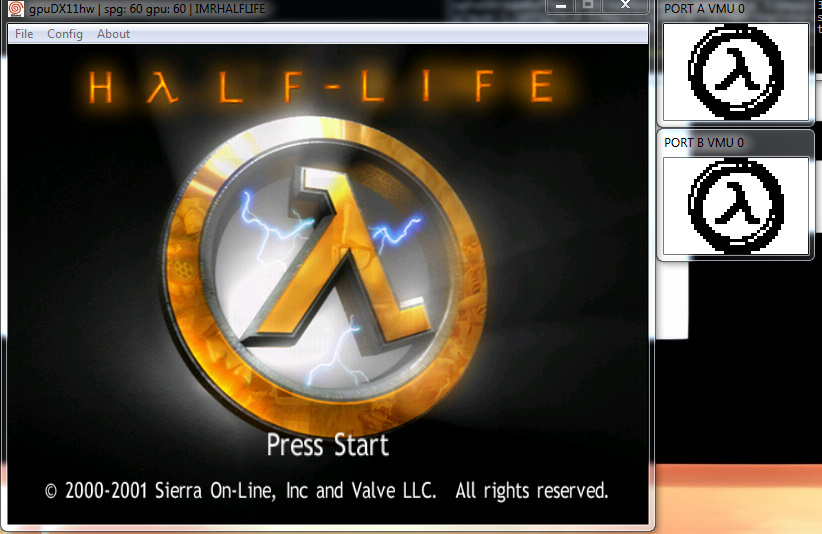This screenshot has height=534, width=822.
Task: Click the HALF-LIFE title text in game
Action: coord(321,86)
